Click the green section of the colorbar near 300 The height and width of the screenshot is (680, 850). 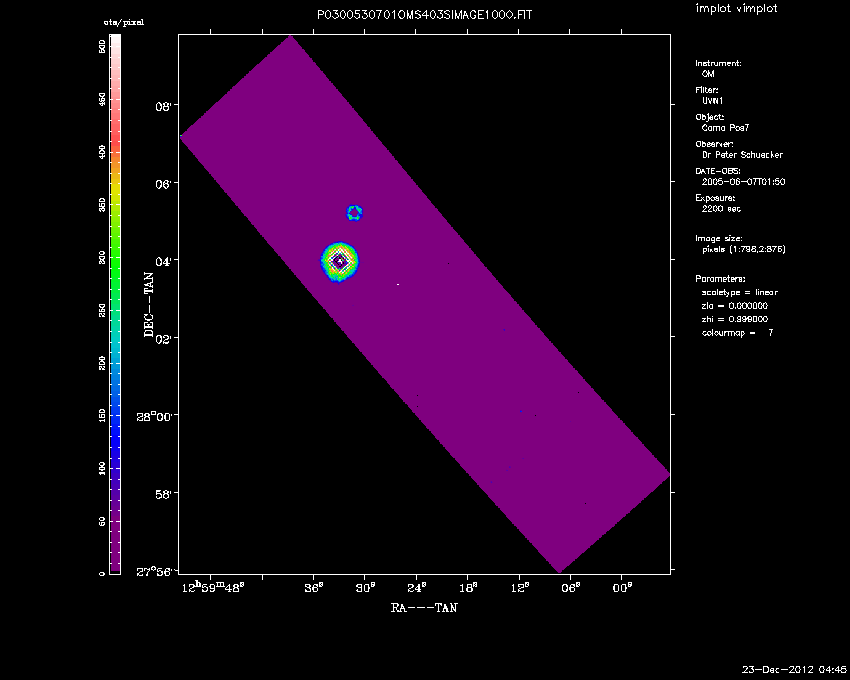point(115,260)
